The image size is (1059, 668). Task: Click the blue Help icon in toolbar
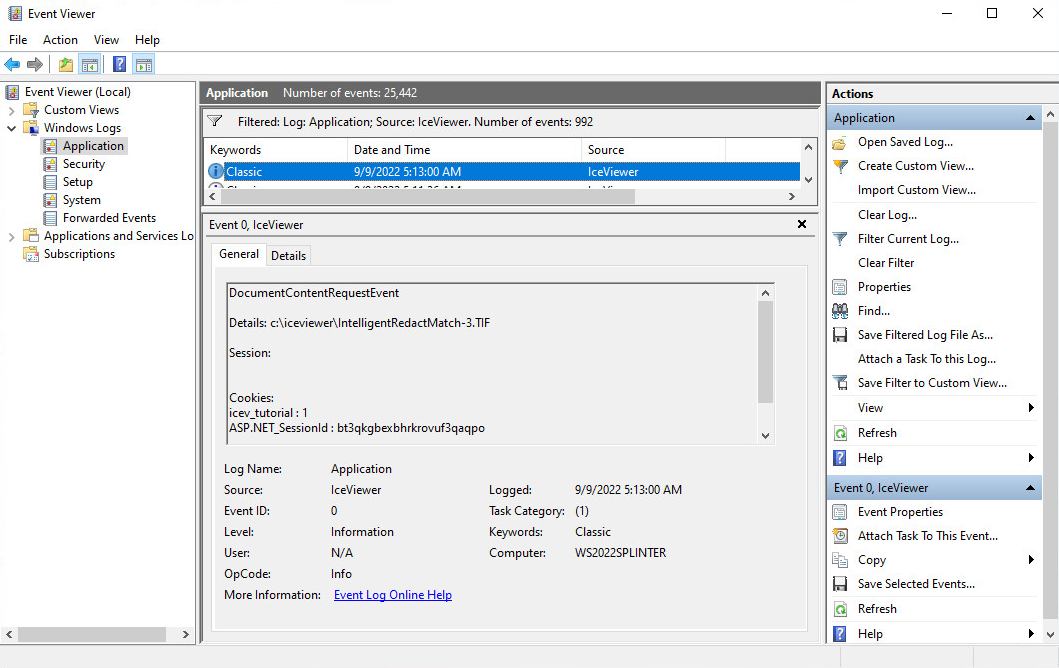pyautogui.click(x=119, y=65)
